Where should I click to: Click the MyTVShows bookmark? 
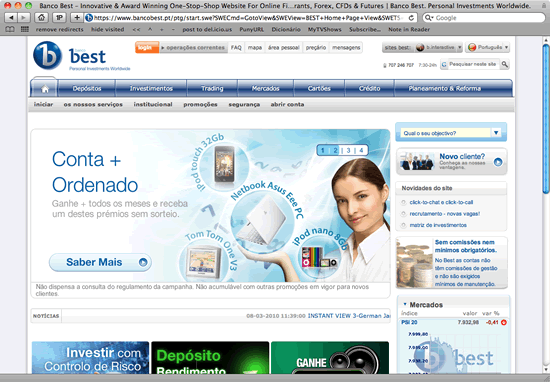pyautogui.click(x=324, y=29)
